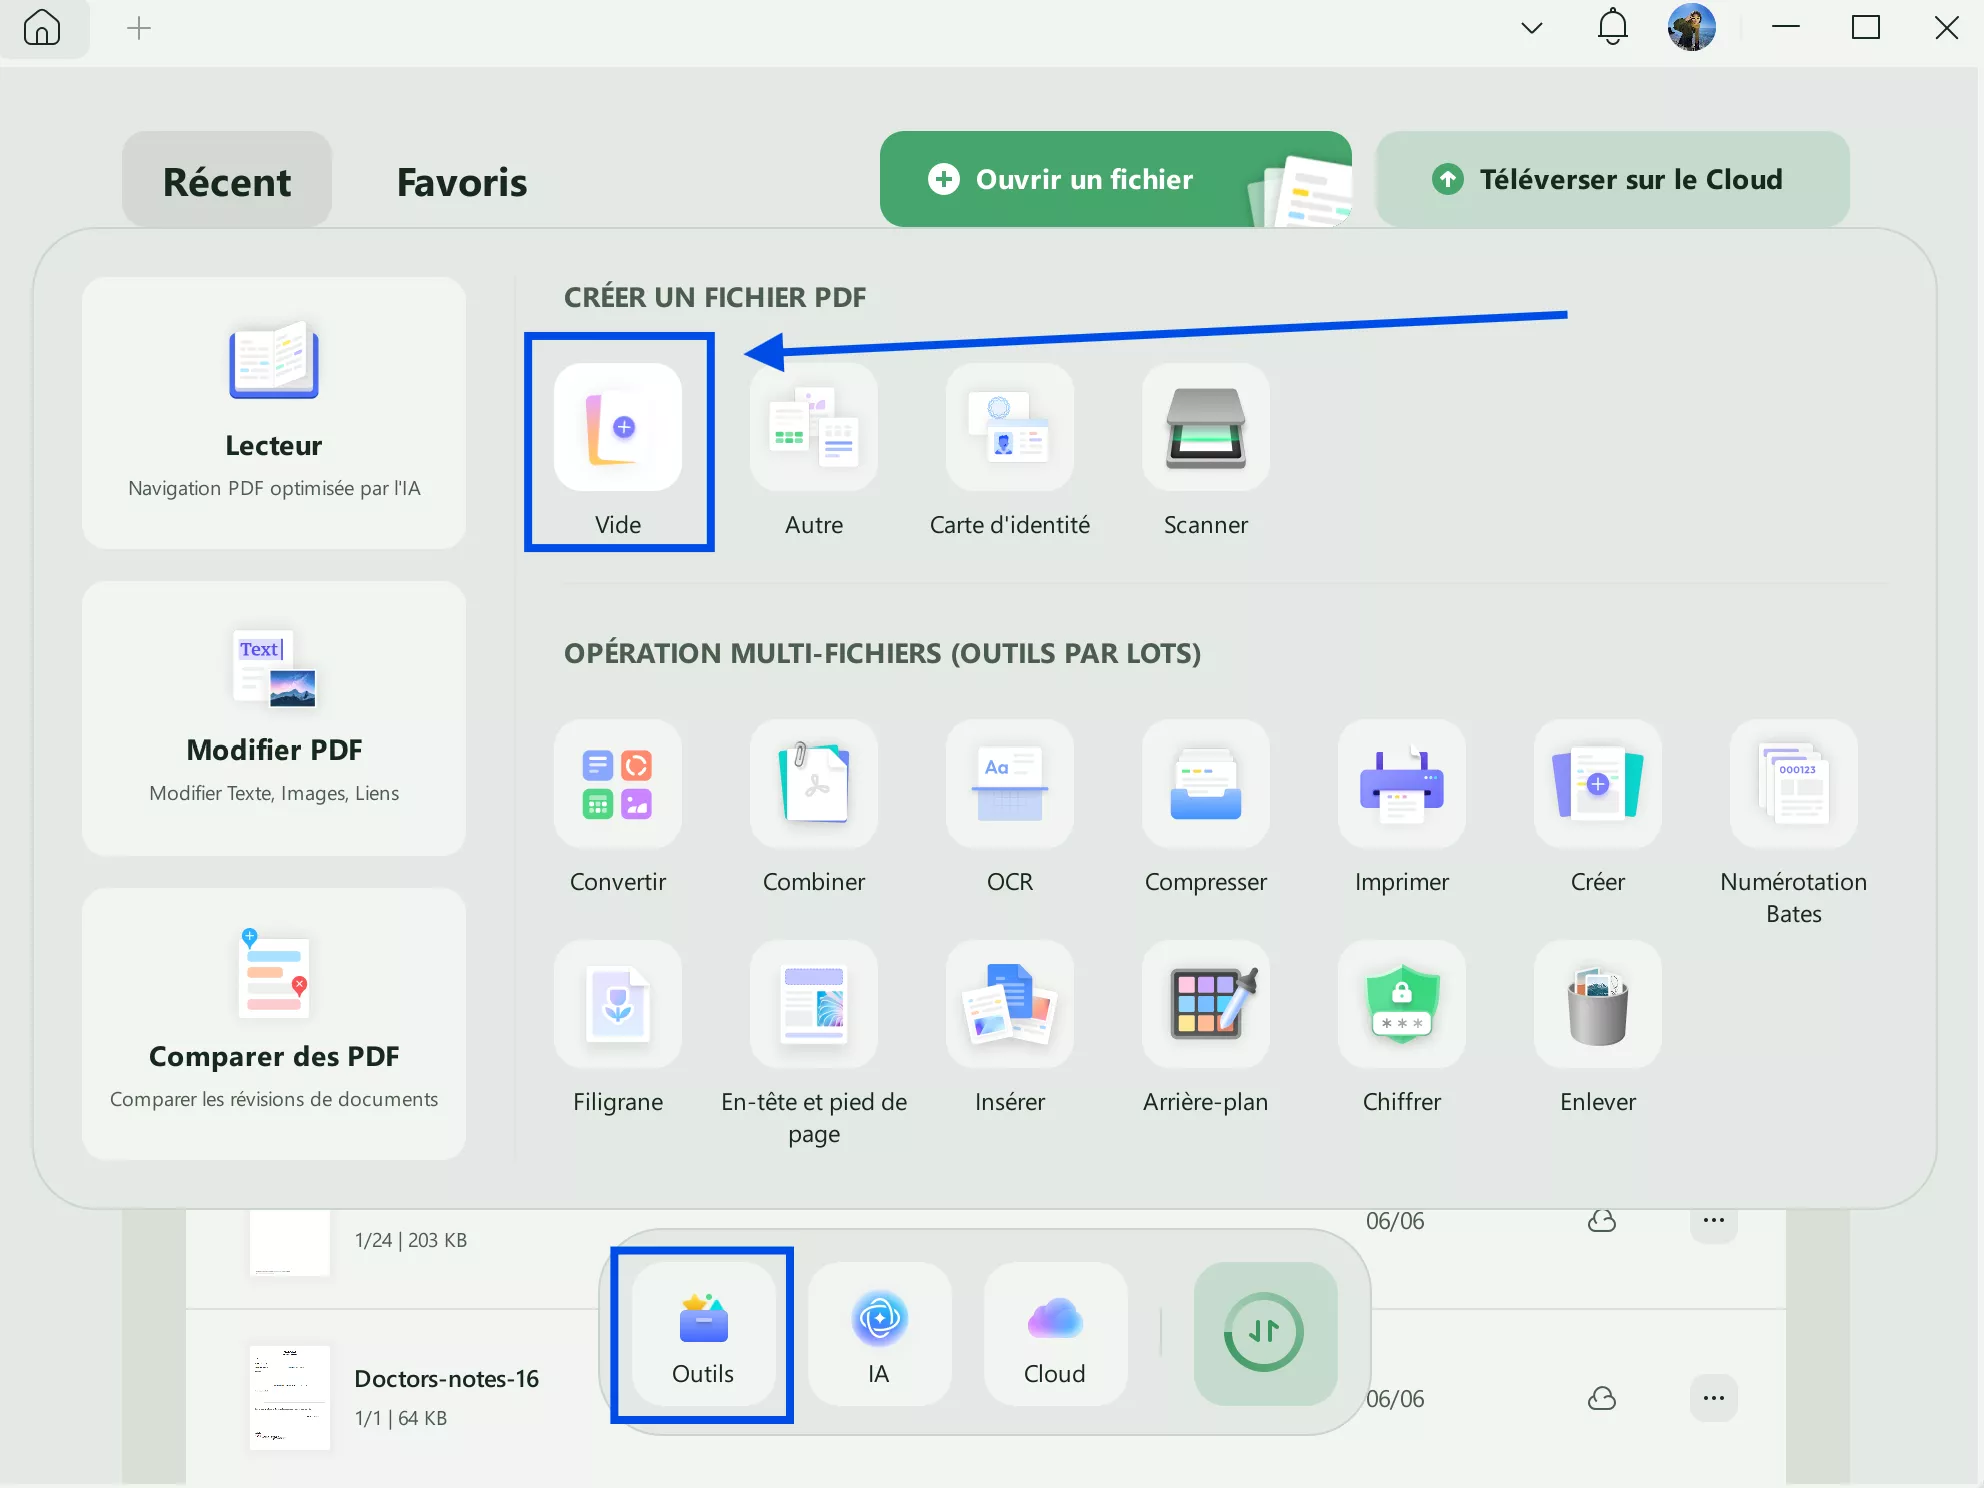The height and width of the screenshot is (1488, 1984).
Task: Click the Arrière-plan batch tool
Action: 1205,1004
